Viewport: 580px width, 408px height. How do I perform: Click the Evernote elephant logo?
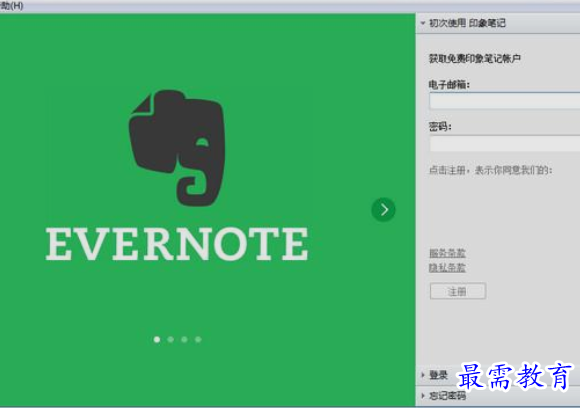coord(177,148)
